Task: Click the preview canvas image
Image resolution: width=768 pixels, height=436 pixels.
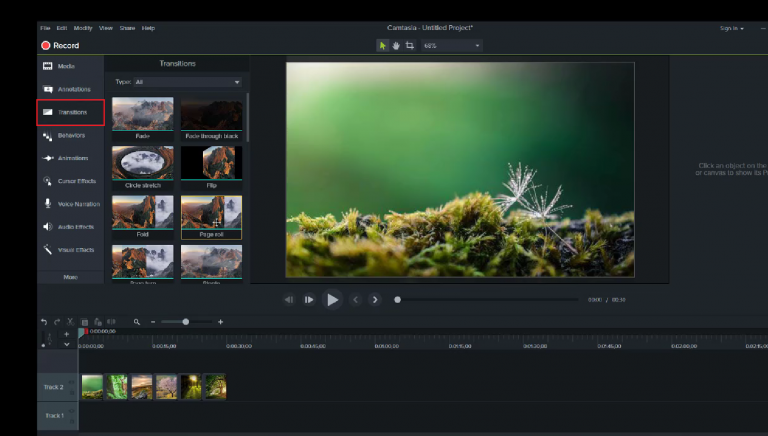Action: point(460,170)
